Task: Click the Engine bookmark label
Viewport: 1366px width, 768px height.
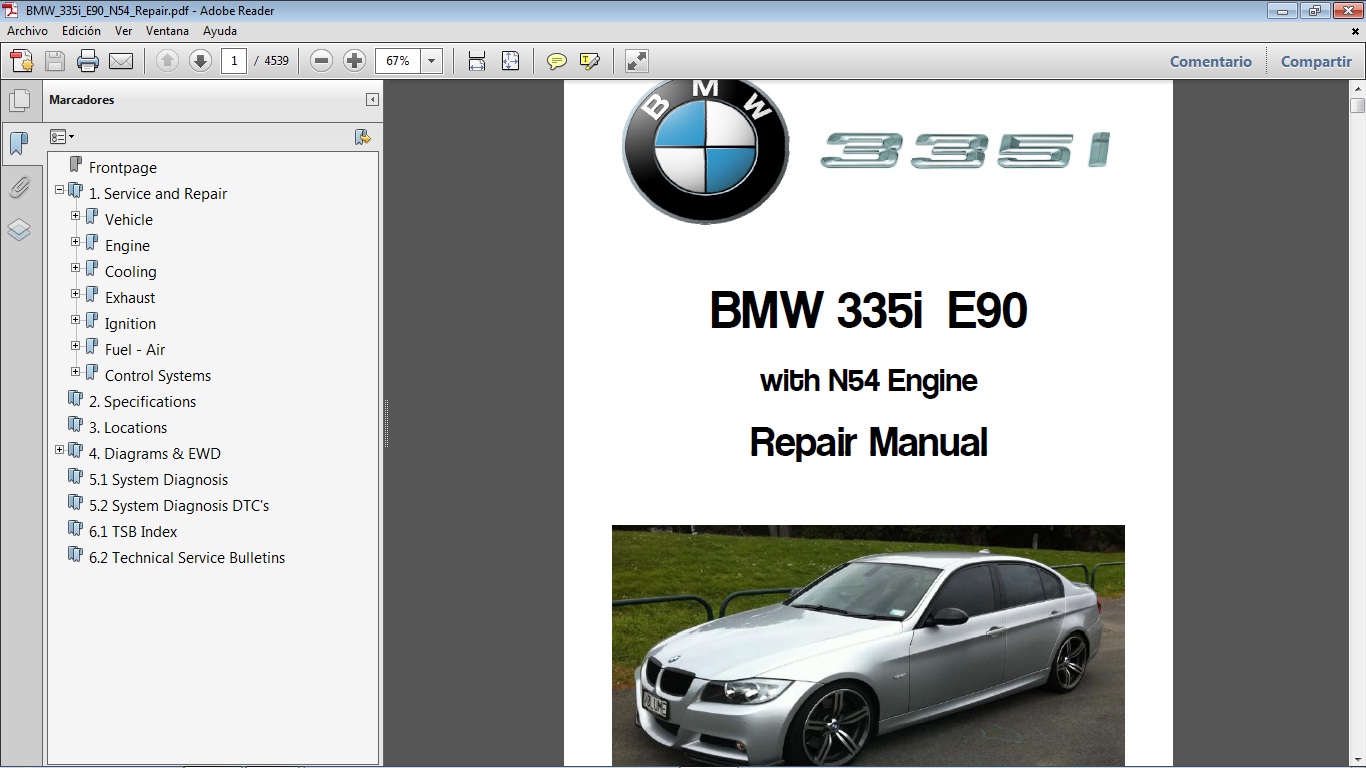Action: click(127, 246)
